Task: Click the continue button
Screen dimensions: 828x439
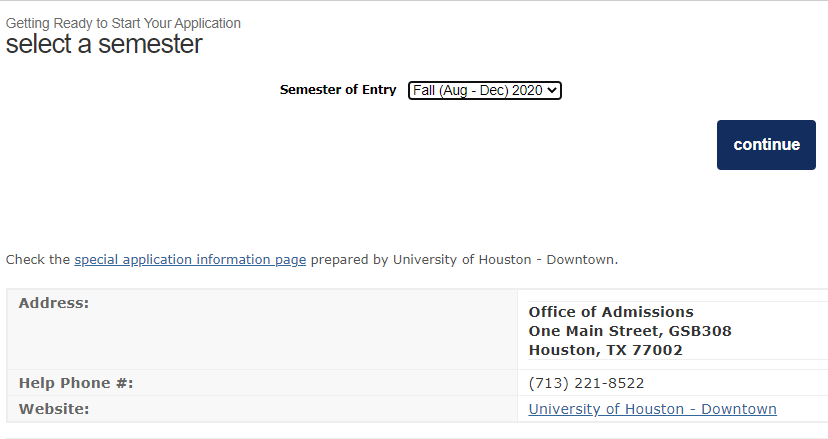Action: point(766,145)
